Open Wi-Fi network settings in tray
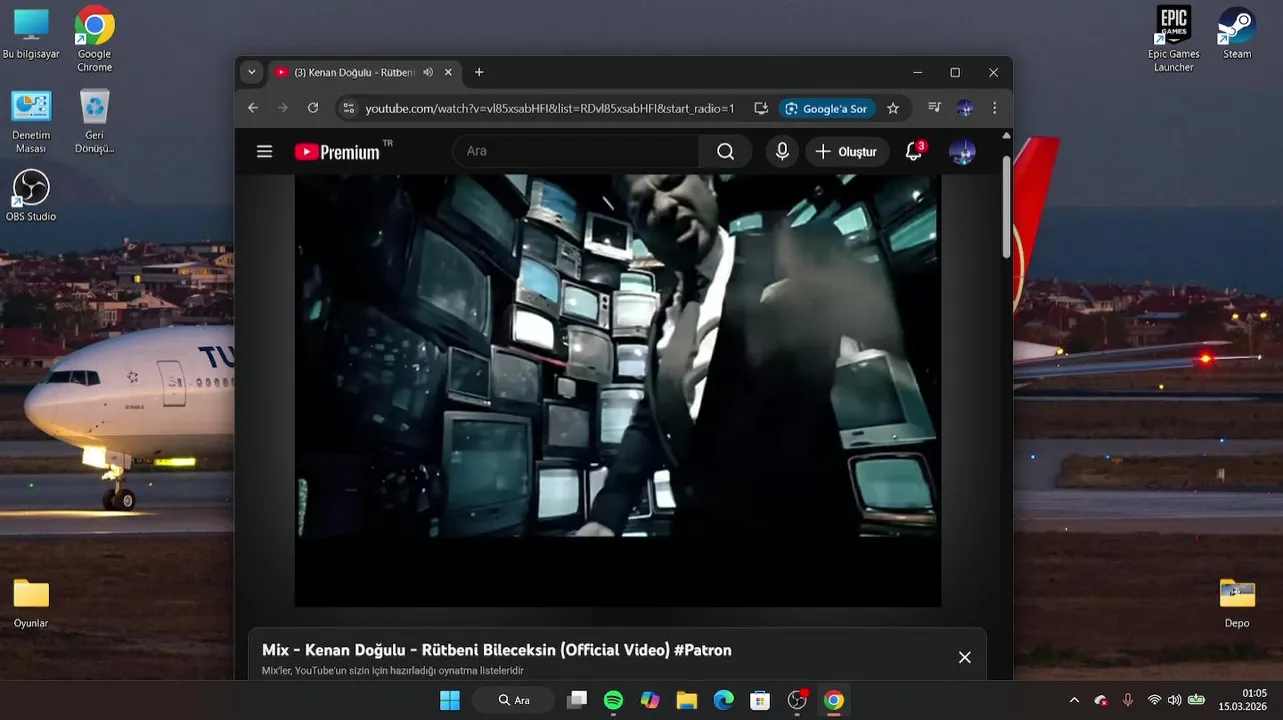The image size is (1283, 720). tap(1154, 700)
